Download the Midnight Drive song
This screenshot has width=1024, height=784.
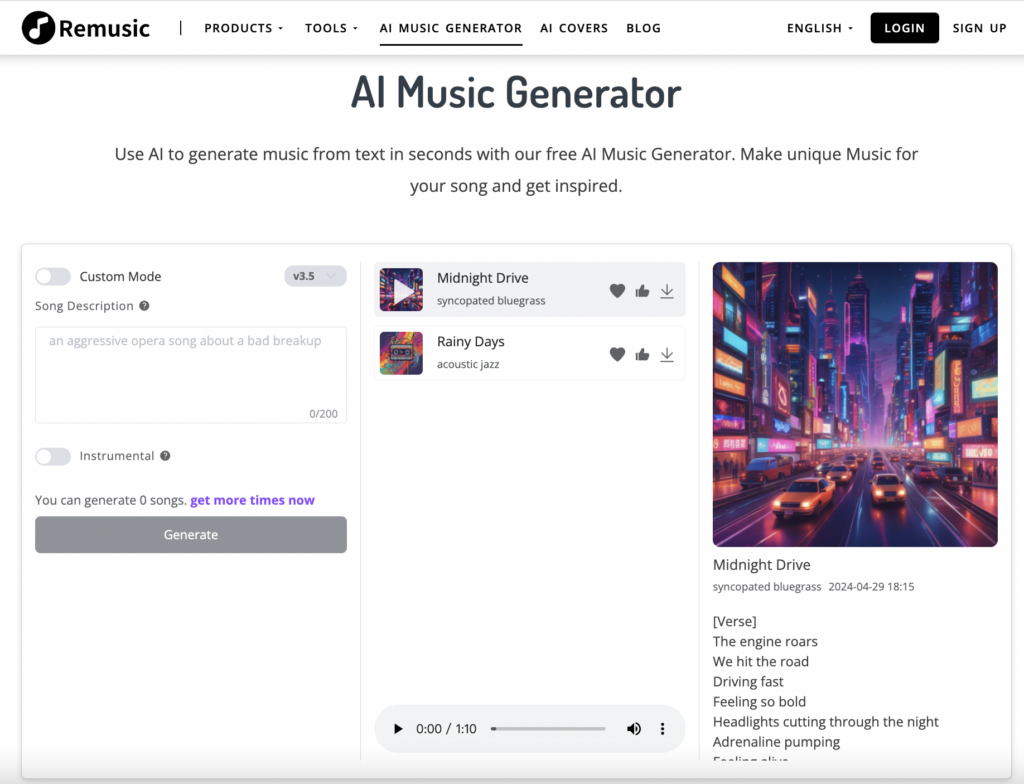(x=667, y=291)
